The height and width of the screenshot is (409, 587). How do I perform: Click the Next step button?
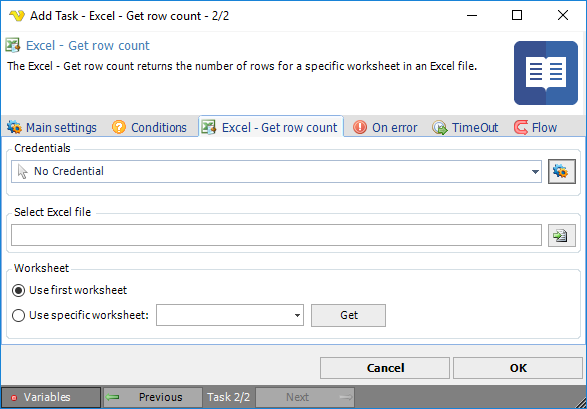coord(305,397)
